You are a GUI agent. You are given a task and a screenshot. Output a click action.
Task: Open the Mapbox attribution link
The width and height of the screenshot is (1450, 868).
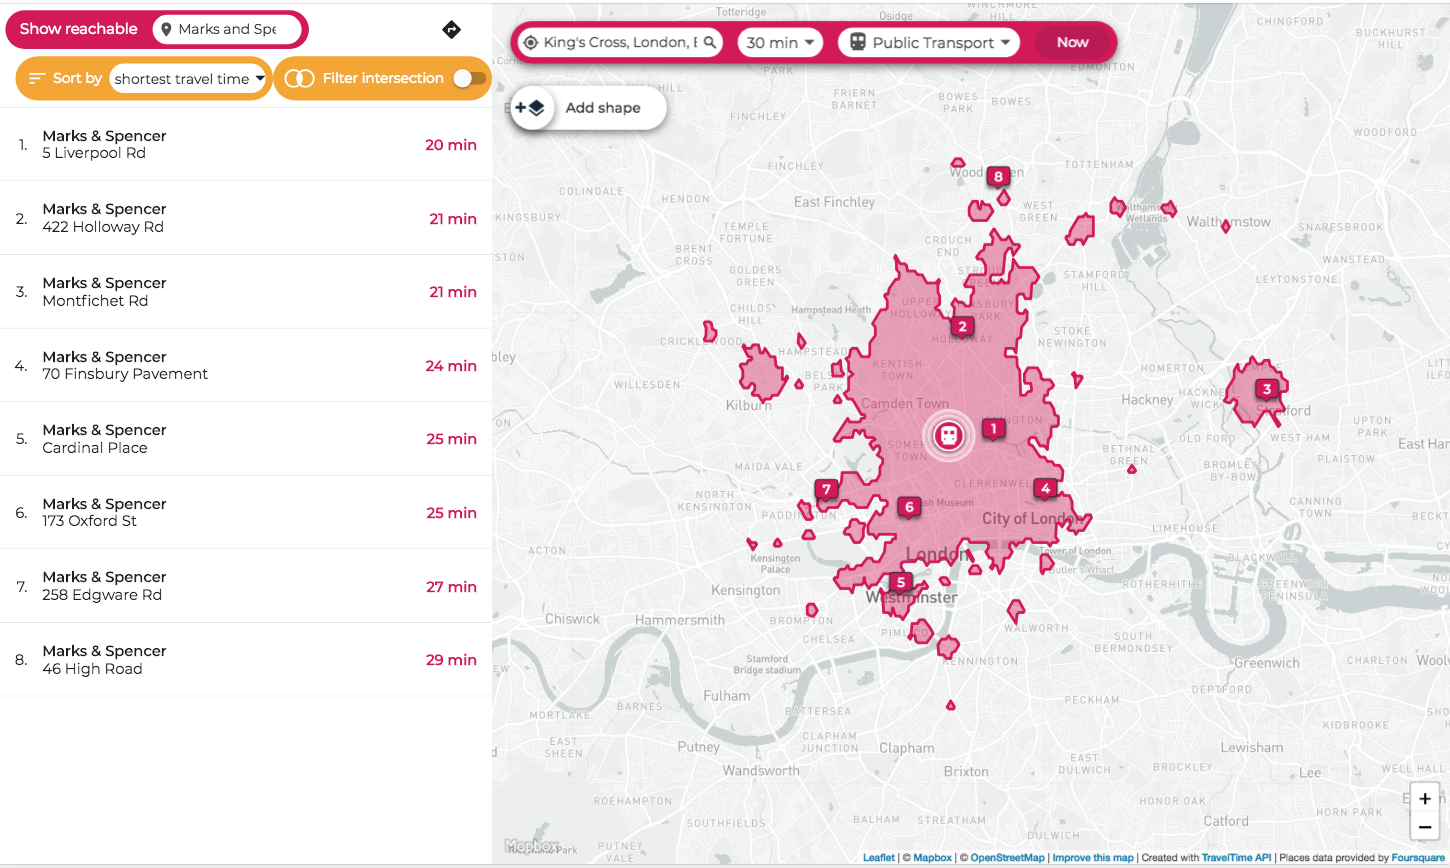[932, 858]
